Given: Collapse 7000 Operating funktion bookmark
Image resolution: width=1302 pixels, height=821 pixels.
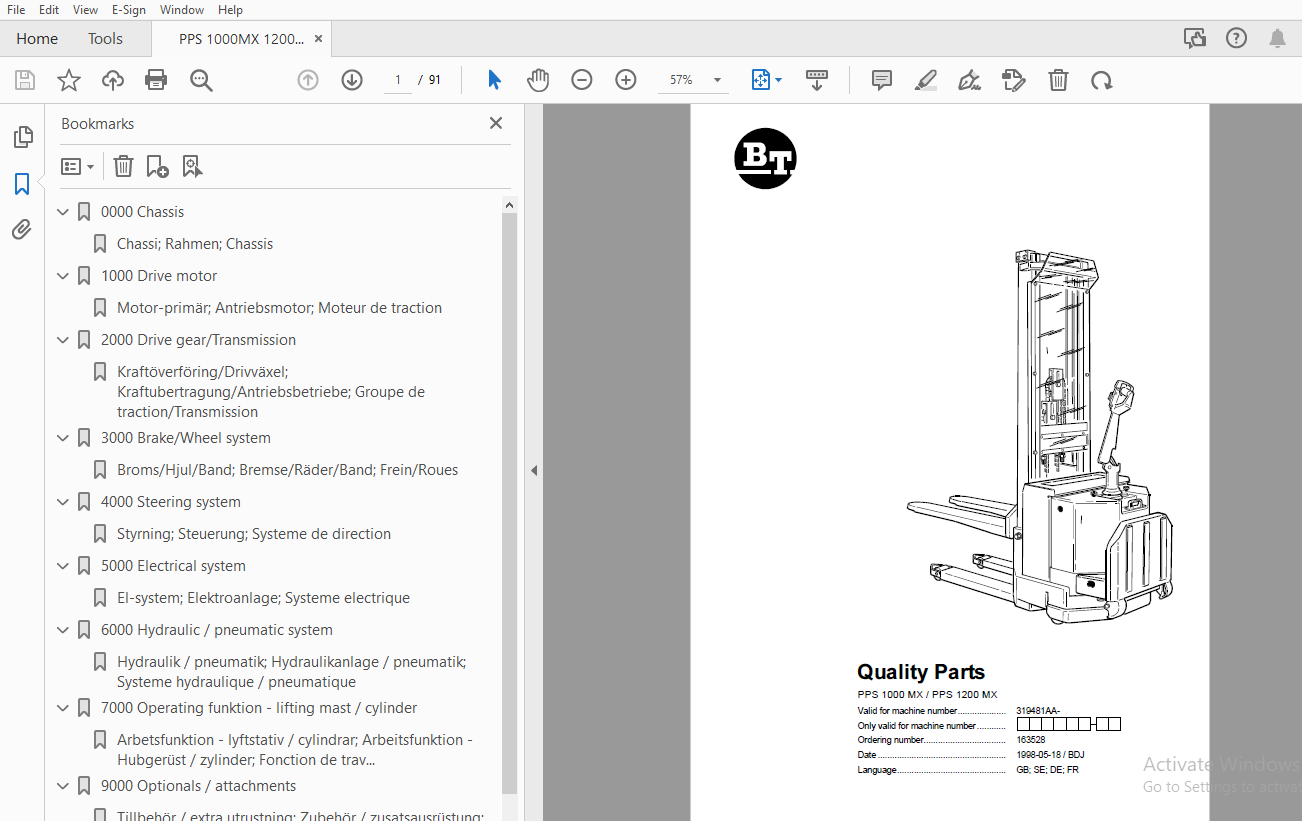Looking at the screenshot, I should [63, 708].
